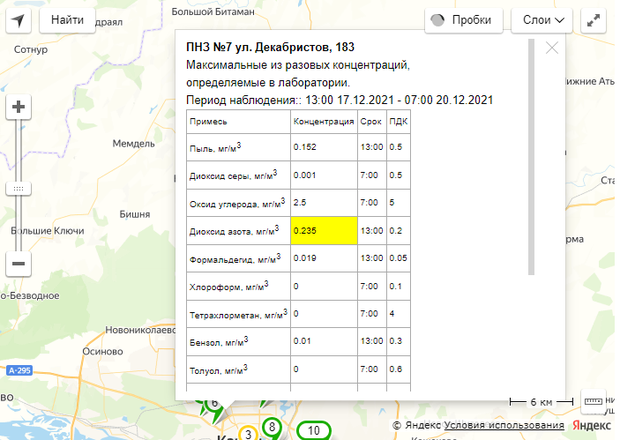Image resolution: width=620 pixels, height=440 pixels.
Task: Zoom in with the plus button
Action: pyautogui.click(x=20, y=107)
